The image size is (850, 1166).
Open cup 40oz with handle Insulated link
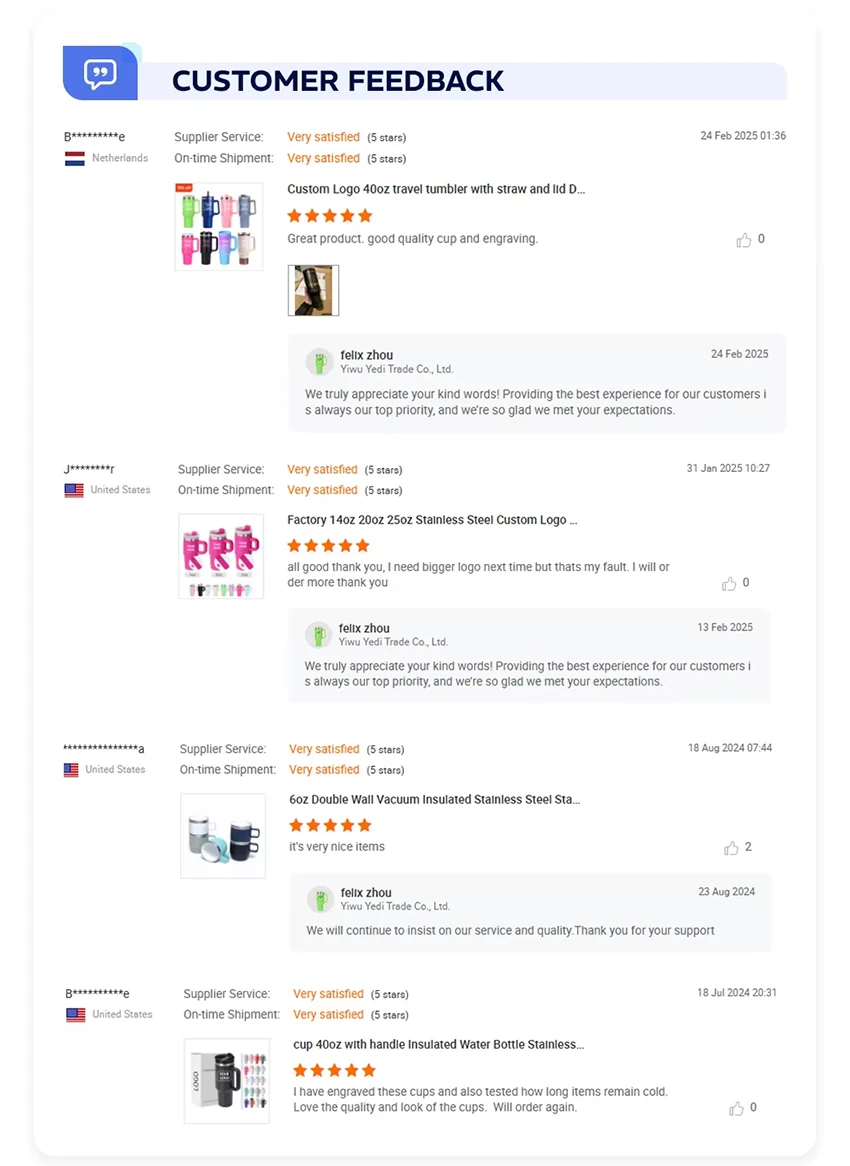(438, 1044)
